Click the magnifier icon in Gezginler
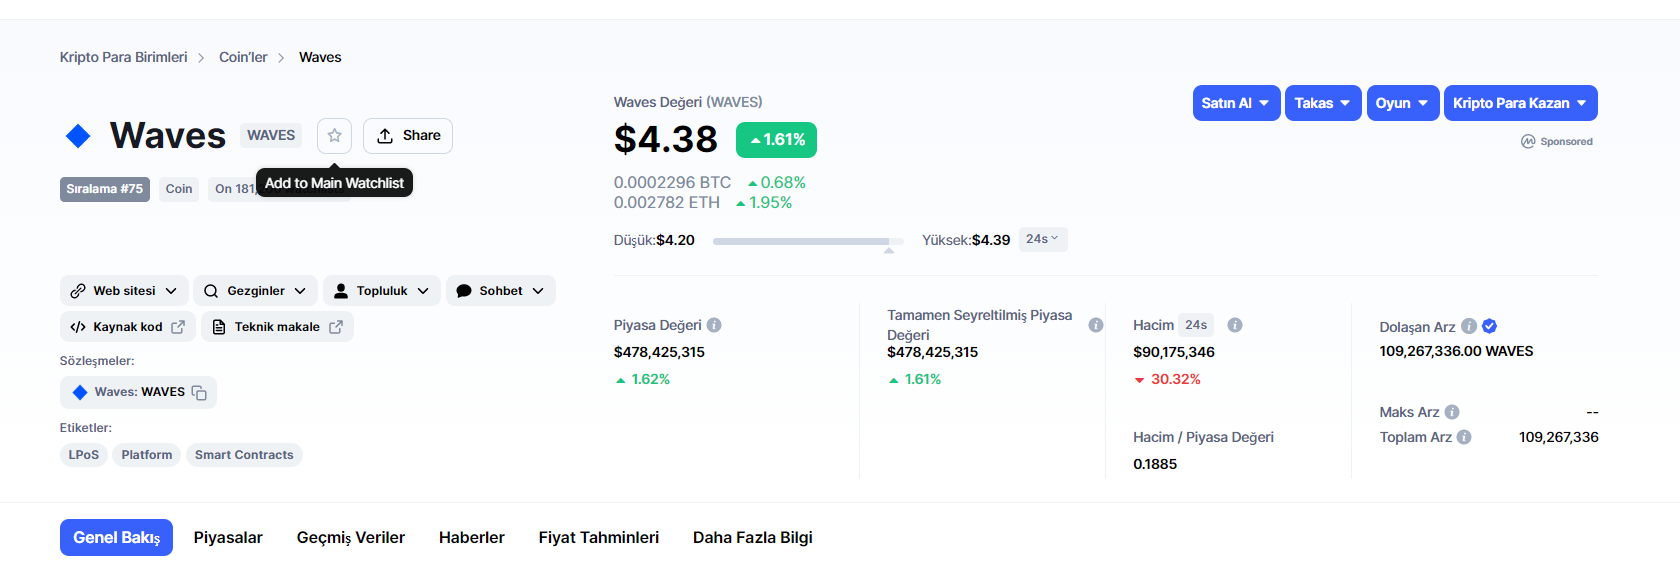 pyautogui.click(x=211, y=291)
